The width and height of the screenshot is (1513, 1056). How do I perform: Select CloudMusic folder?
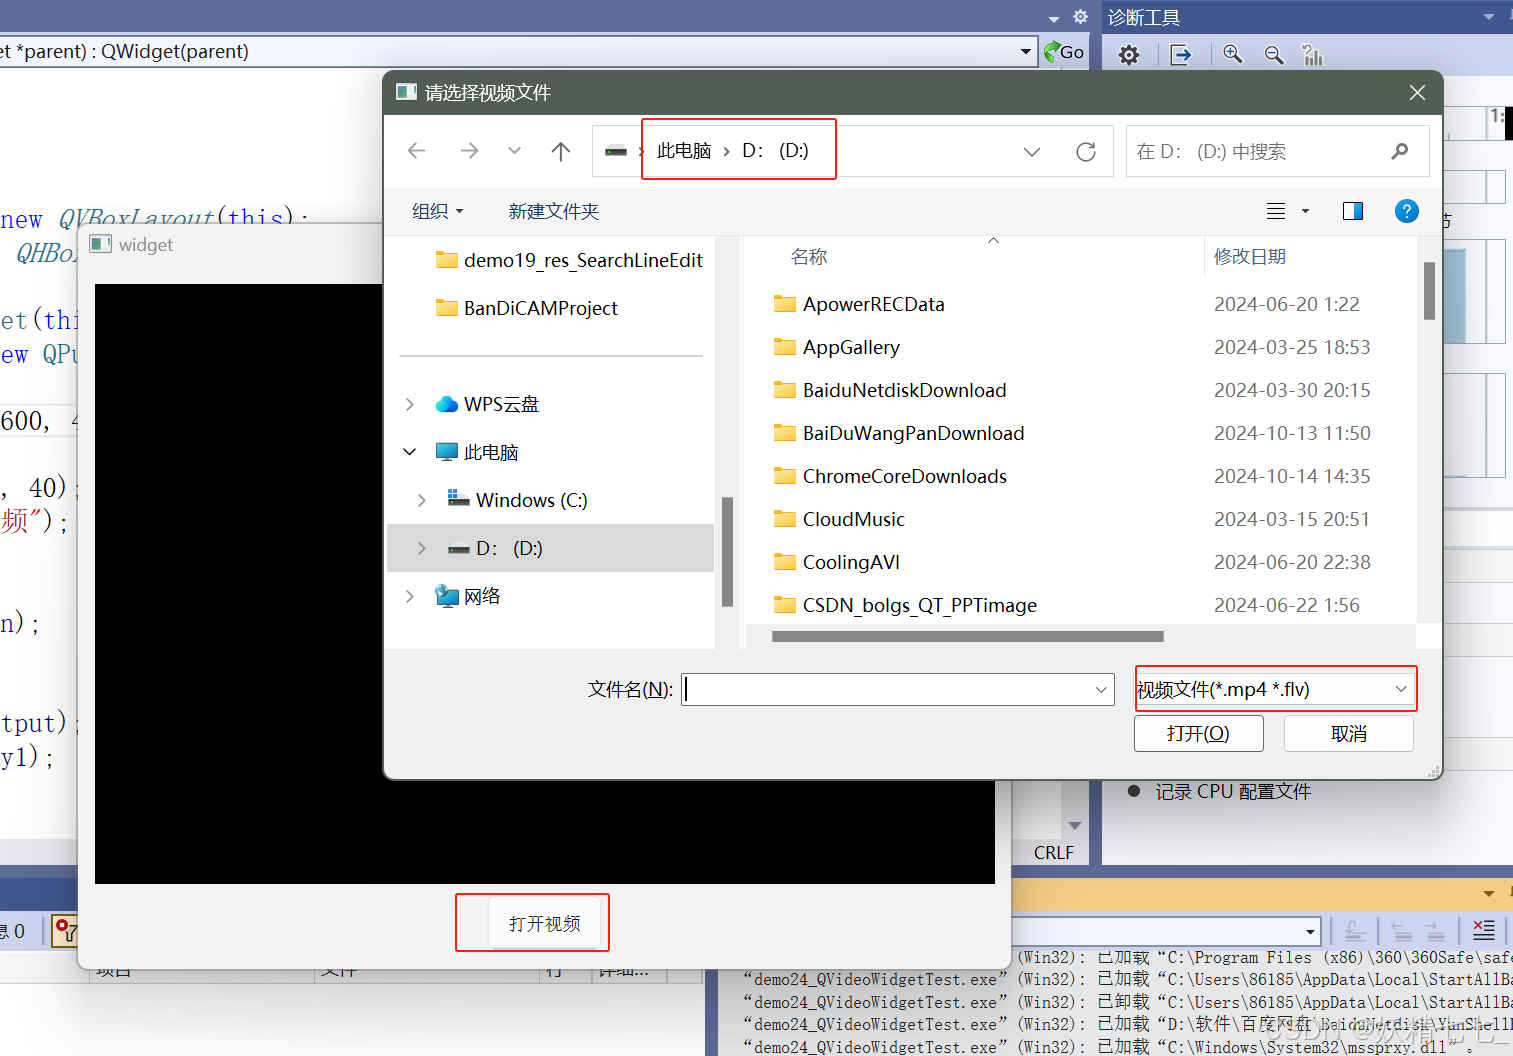[x=839, y=519]
